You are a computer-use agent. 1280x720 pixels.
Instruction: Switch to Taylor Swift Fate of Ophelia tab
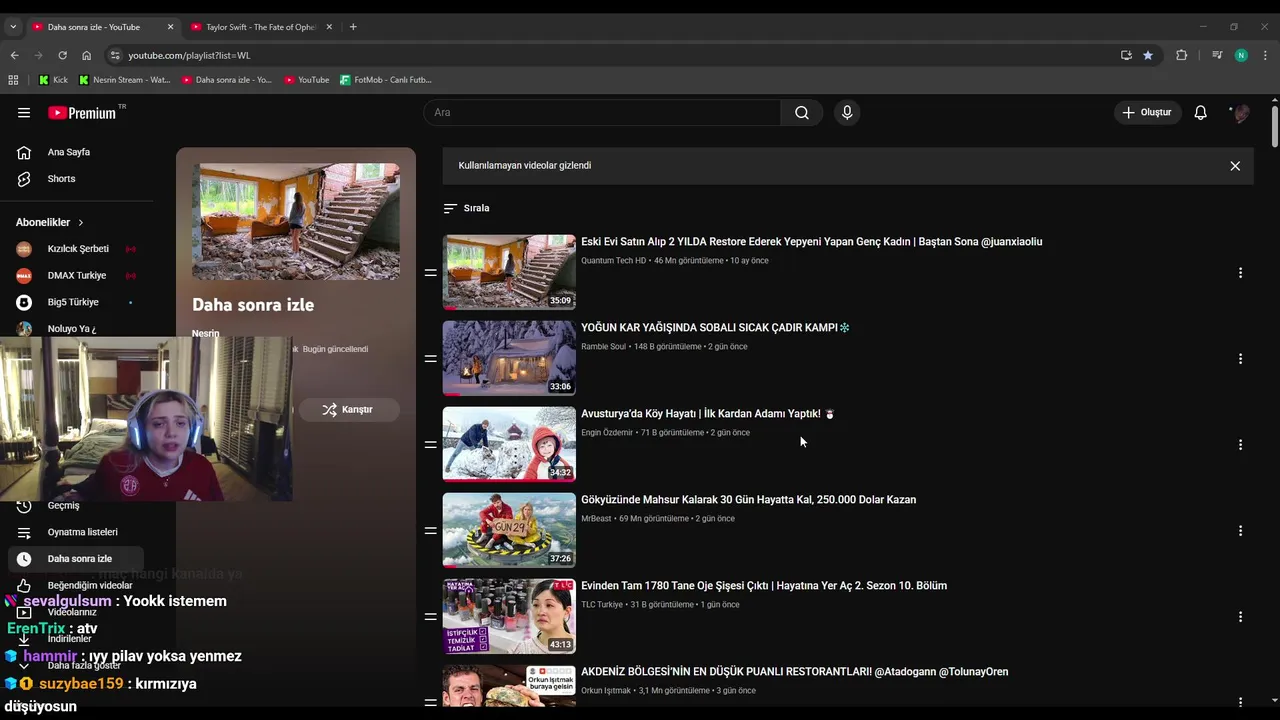[260, 27]
